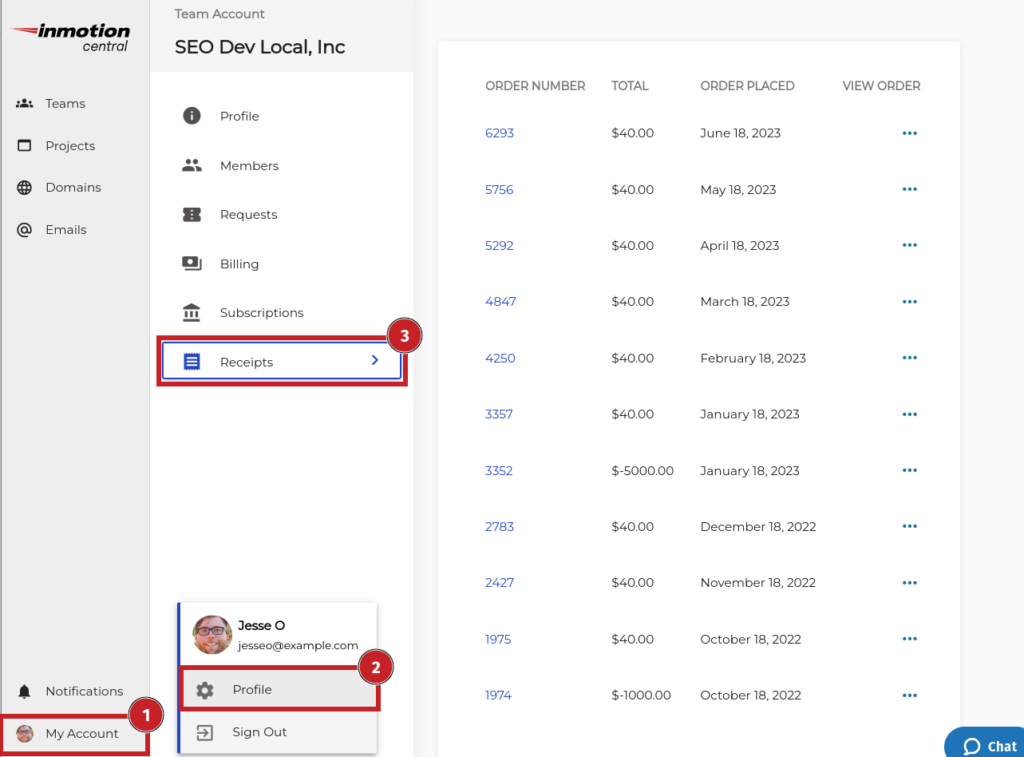Select the Emails icon in the sidebar
Screen dimensions: 1024x757
tap(23, 229)
